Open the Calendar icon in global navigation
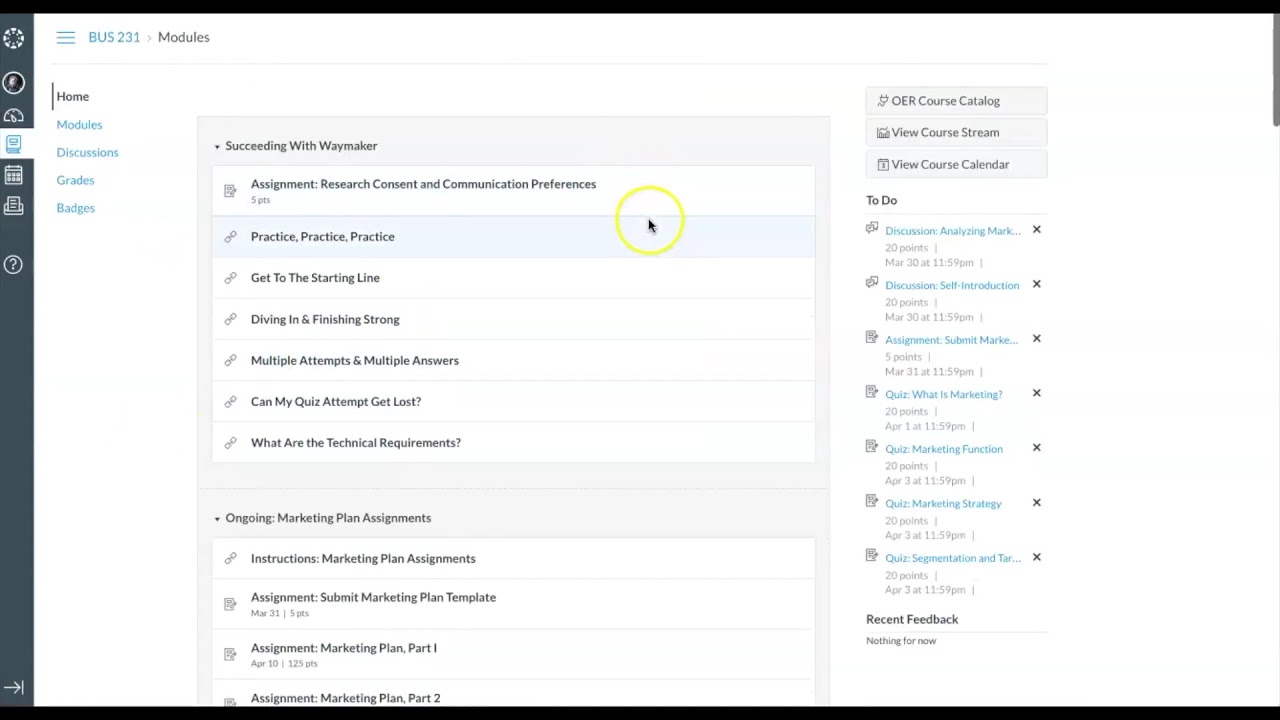The width and height of the screenshot is (1280, 720). 14,176
